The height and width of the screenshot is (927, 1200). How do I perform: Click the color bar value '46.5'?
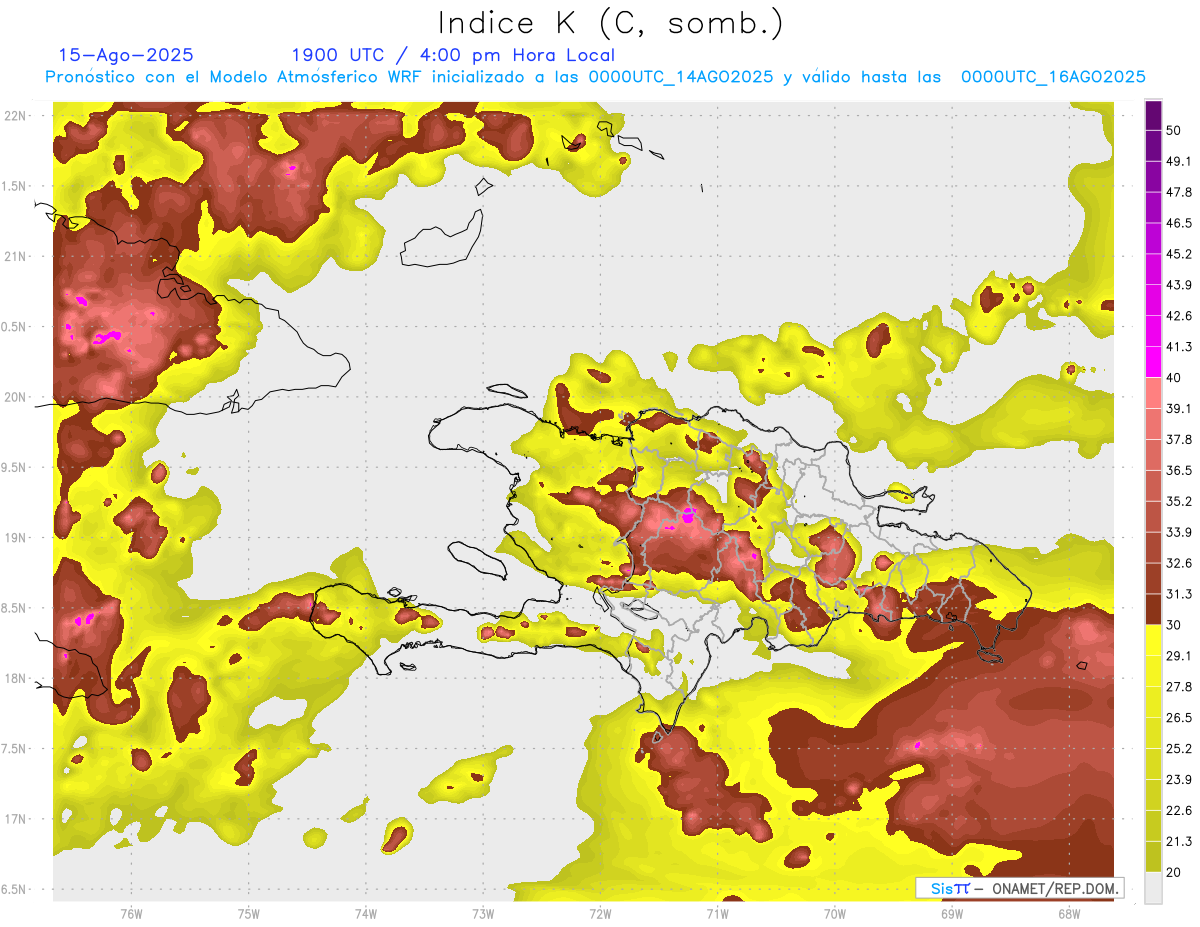[1179, 223]
